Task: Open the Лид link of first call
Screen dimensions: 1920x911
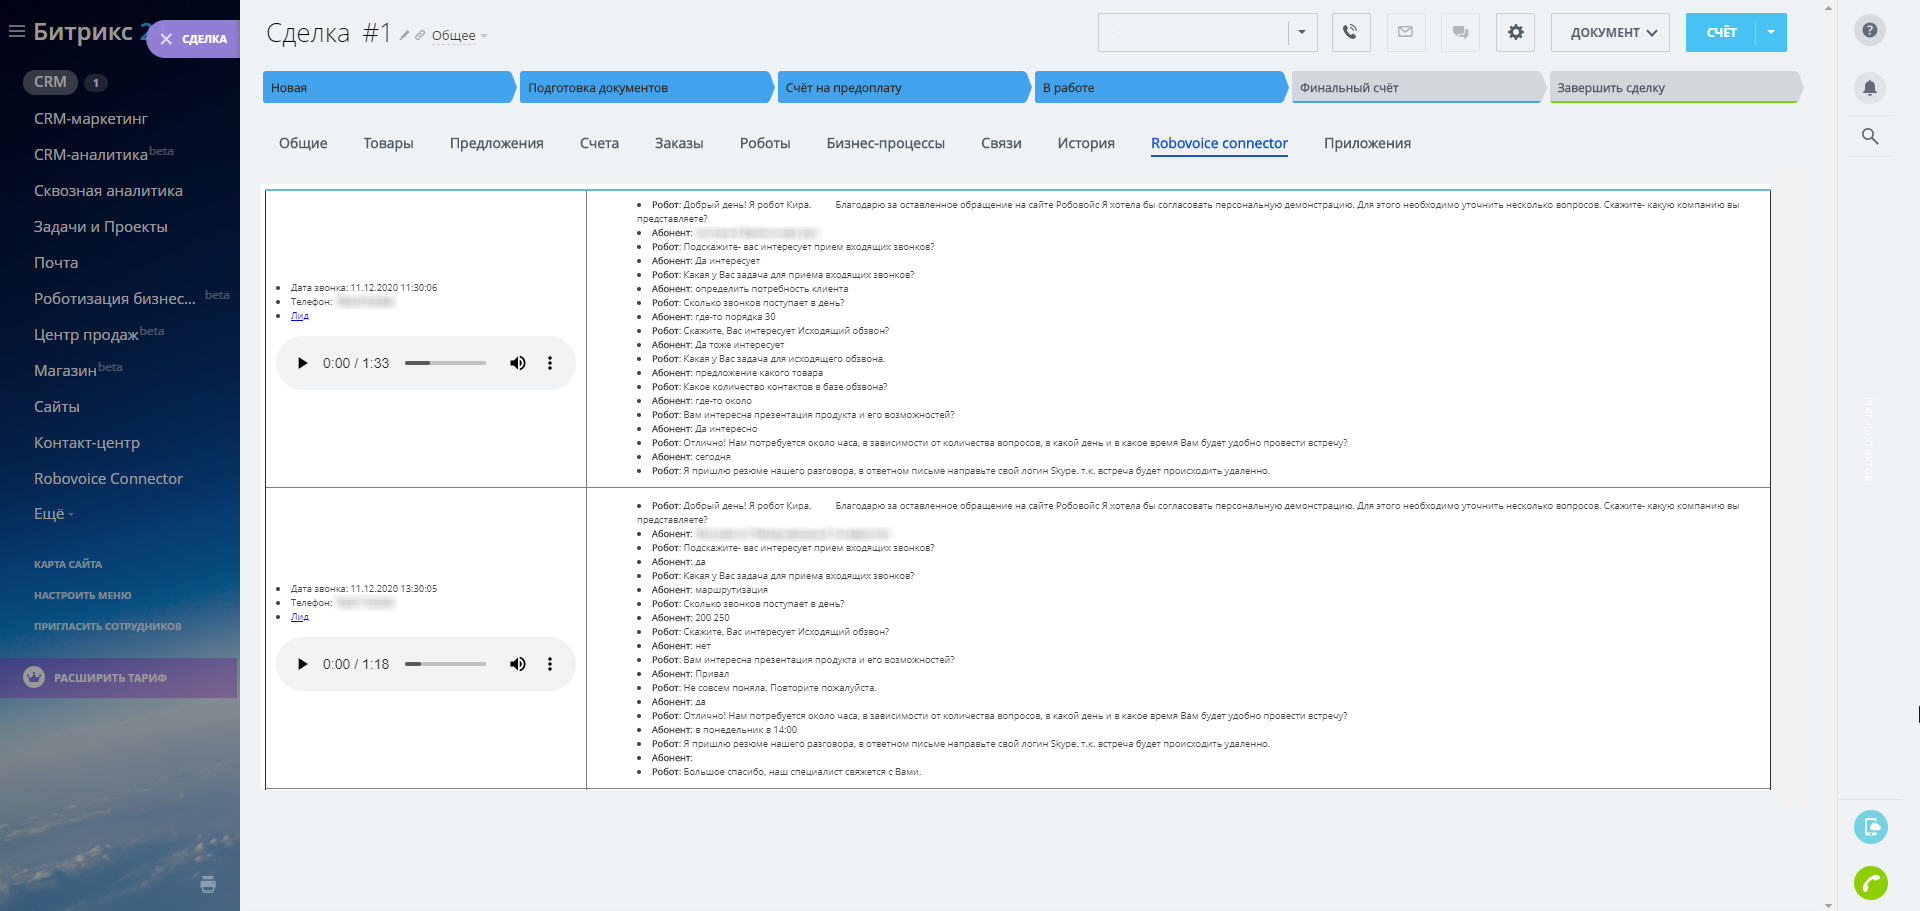Action: pos(300,316)
